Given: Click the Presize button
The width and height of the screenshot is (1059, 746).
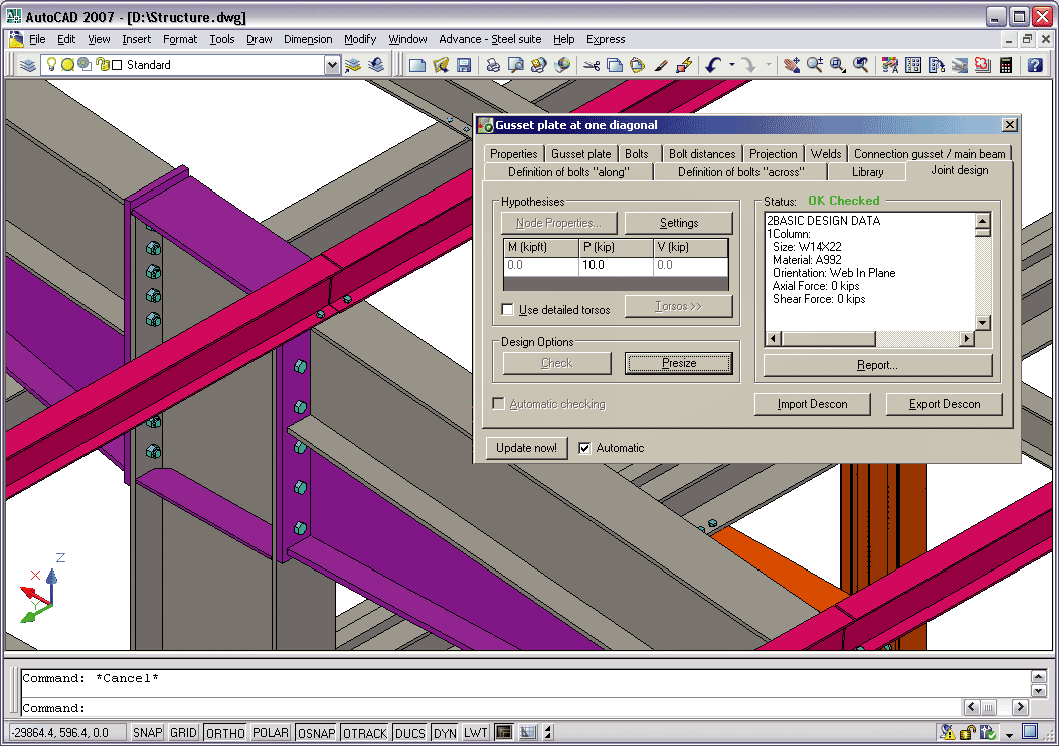Looking at the screenshot, I should tap(678, 363).
